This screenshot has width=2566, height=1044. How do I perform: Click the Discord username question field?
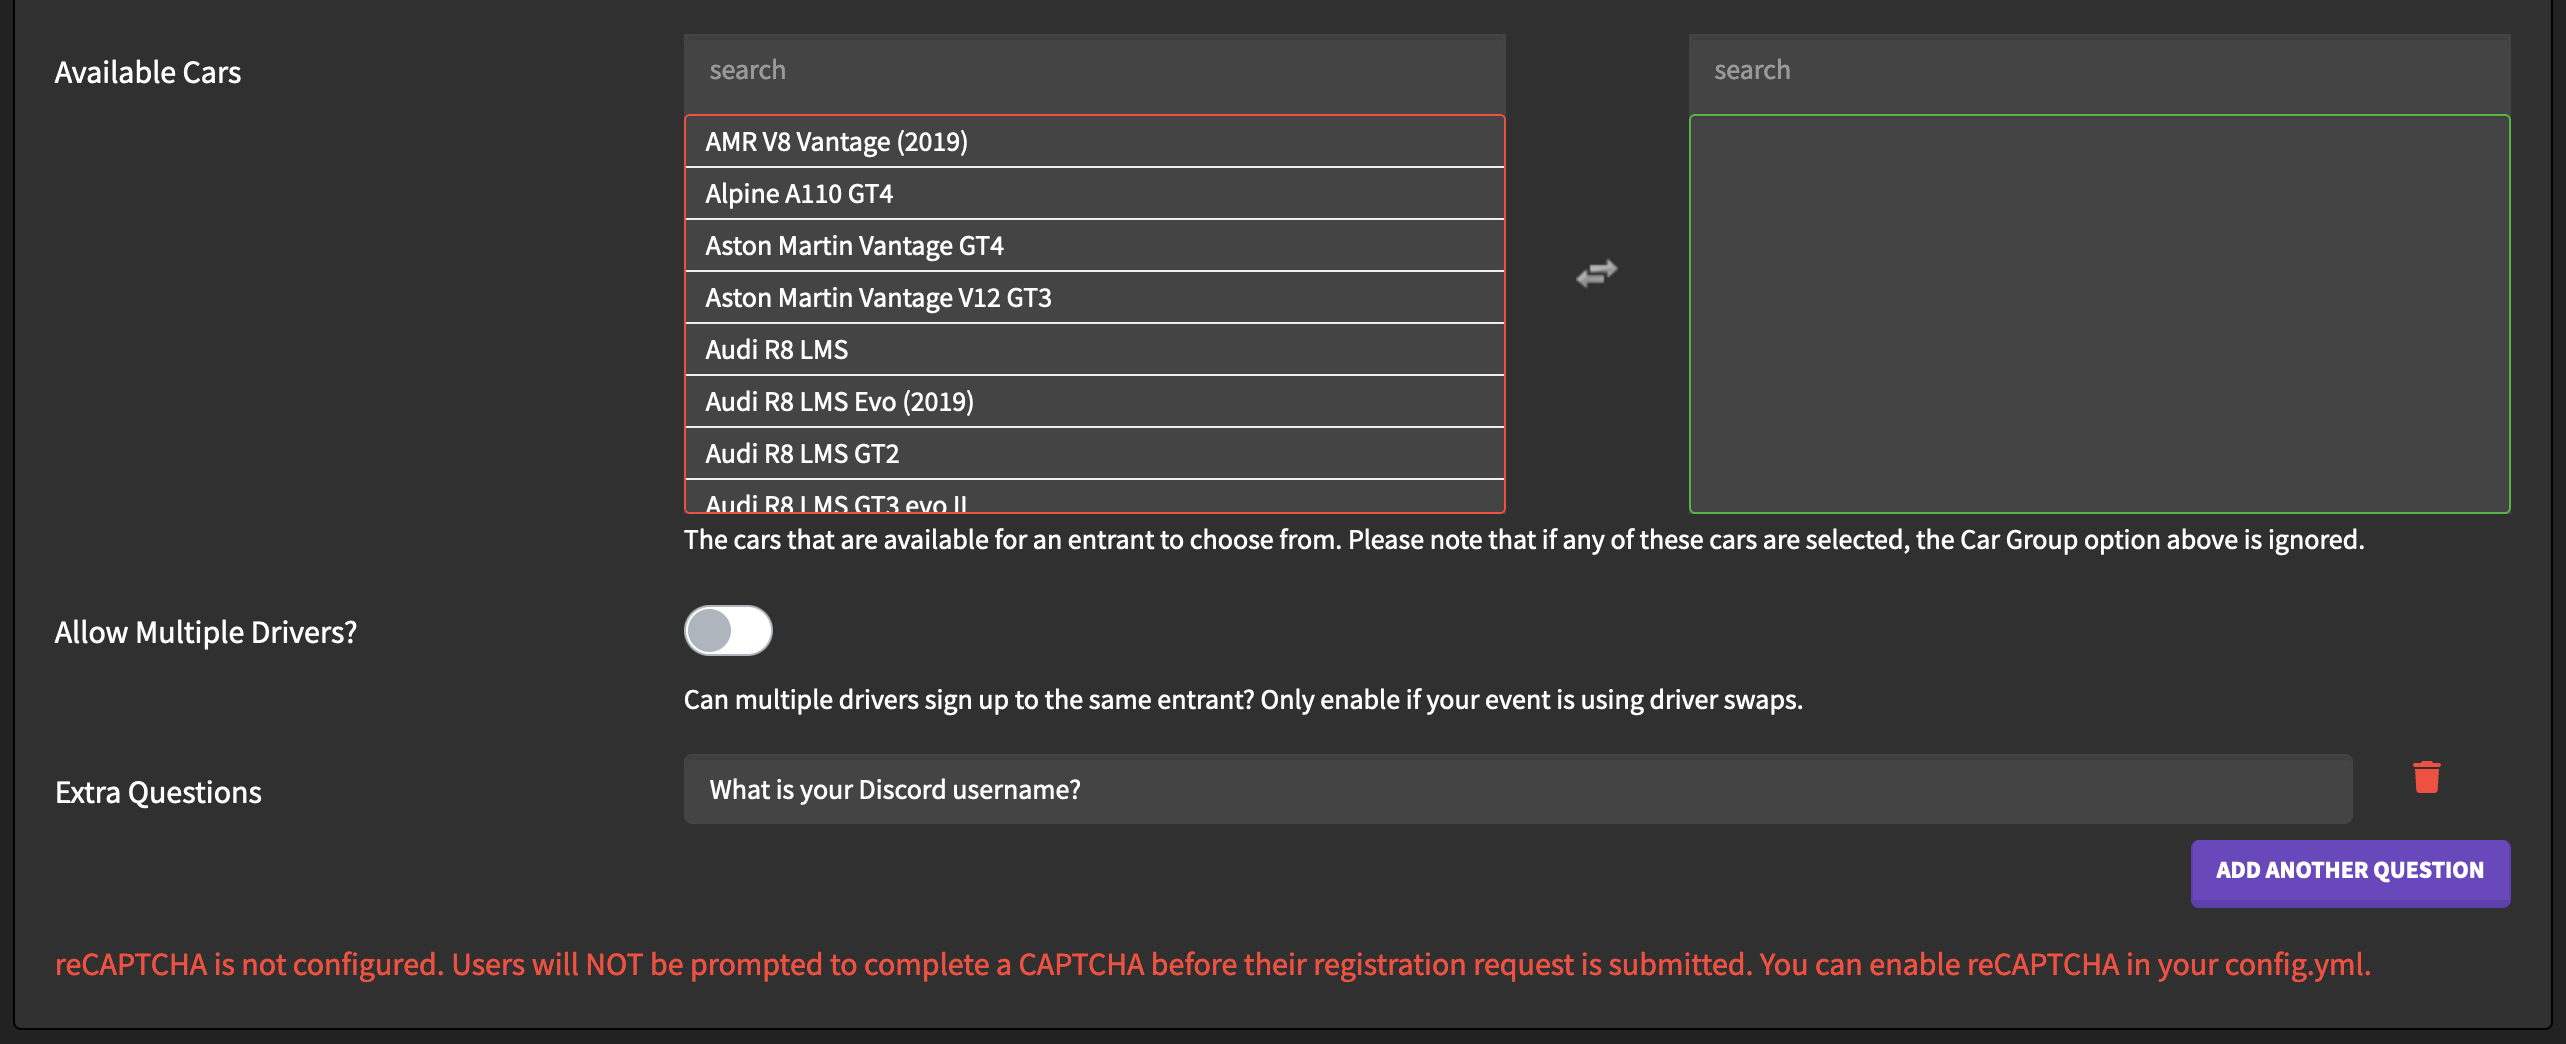click(x=1517, y=790)
